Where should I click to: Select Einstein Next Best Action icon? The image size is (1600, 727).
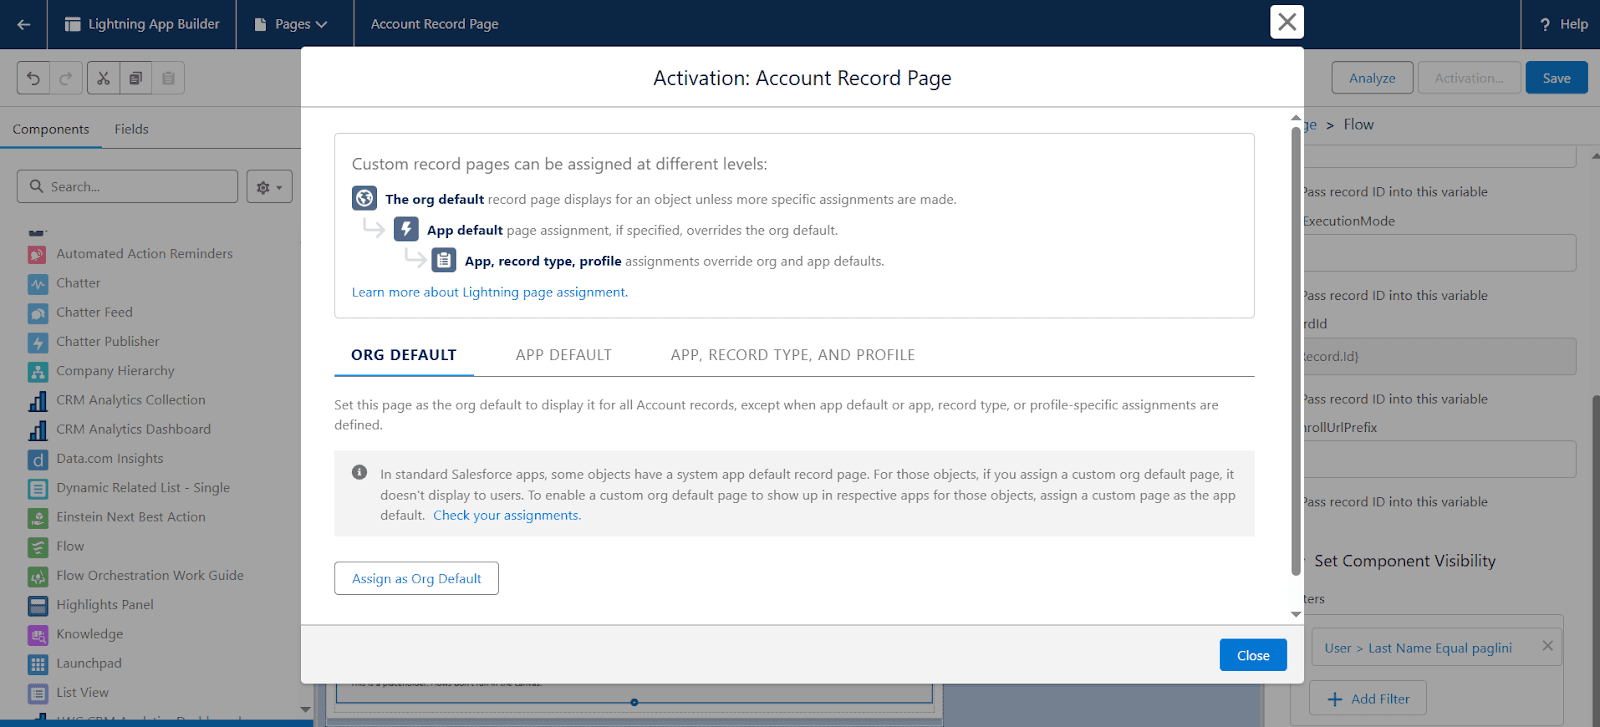tap(38, 517)
